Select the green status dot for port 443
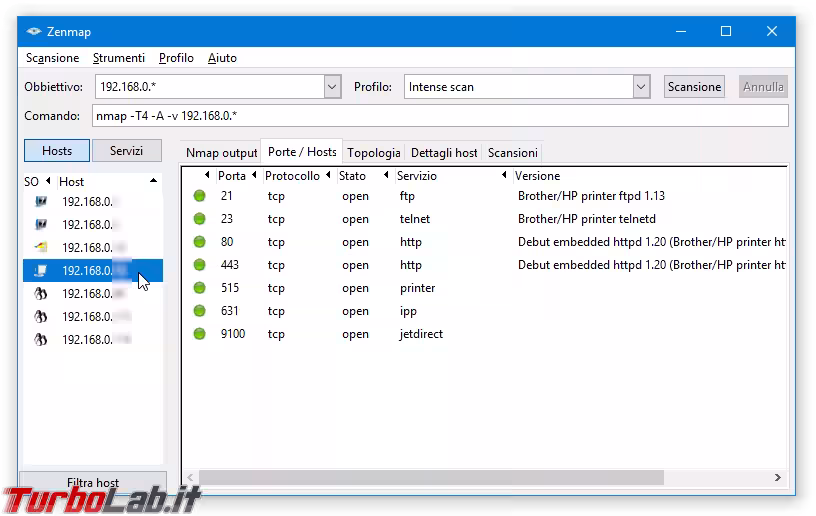The width and height of the screenshot is (816, 516). [x=199, y=264]
